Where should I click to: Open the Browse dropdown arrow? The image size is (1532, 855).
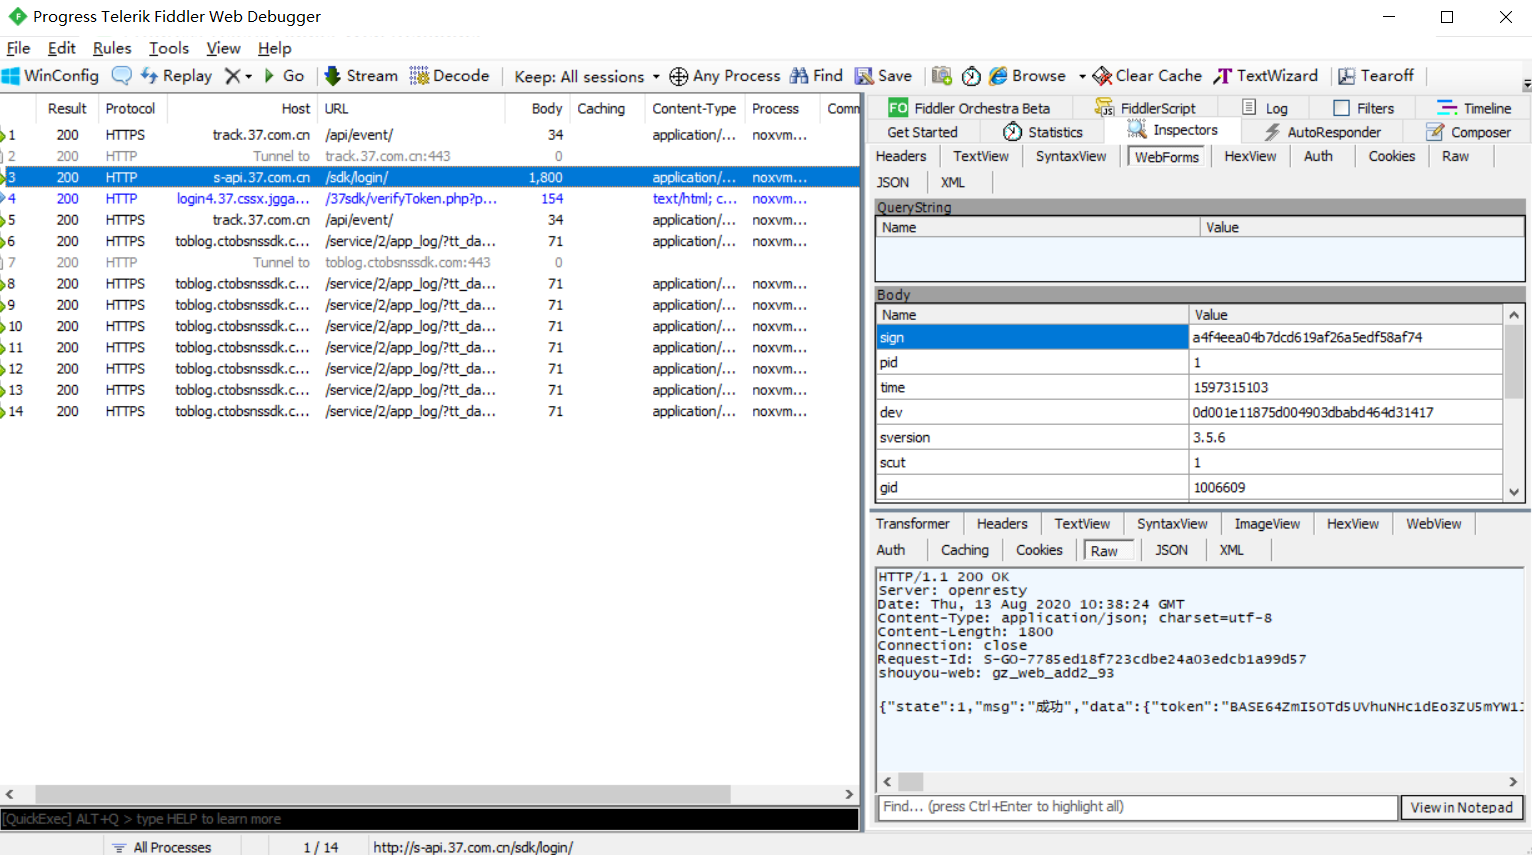1082,77
